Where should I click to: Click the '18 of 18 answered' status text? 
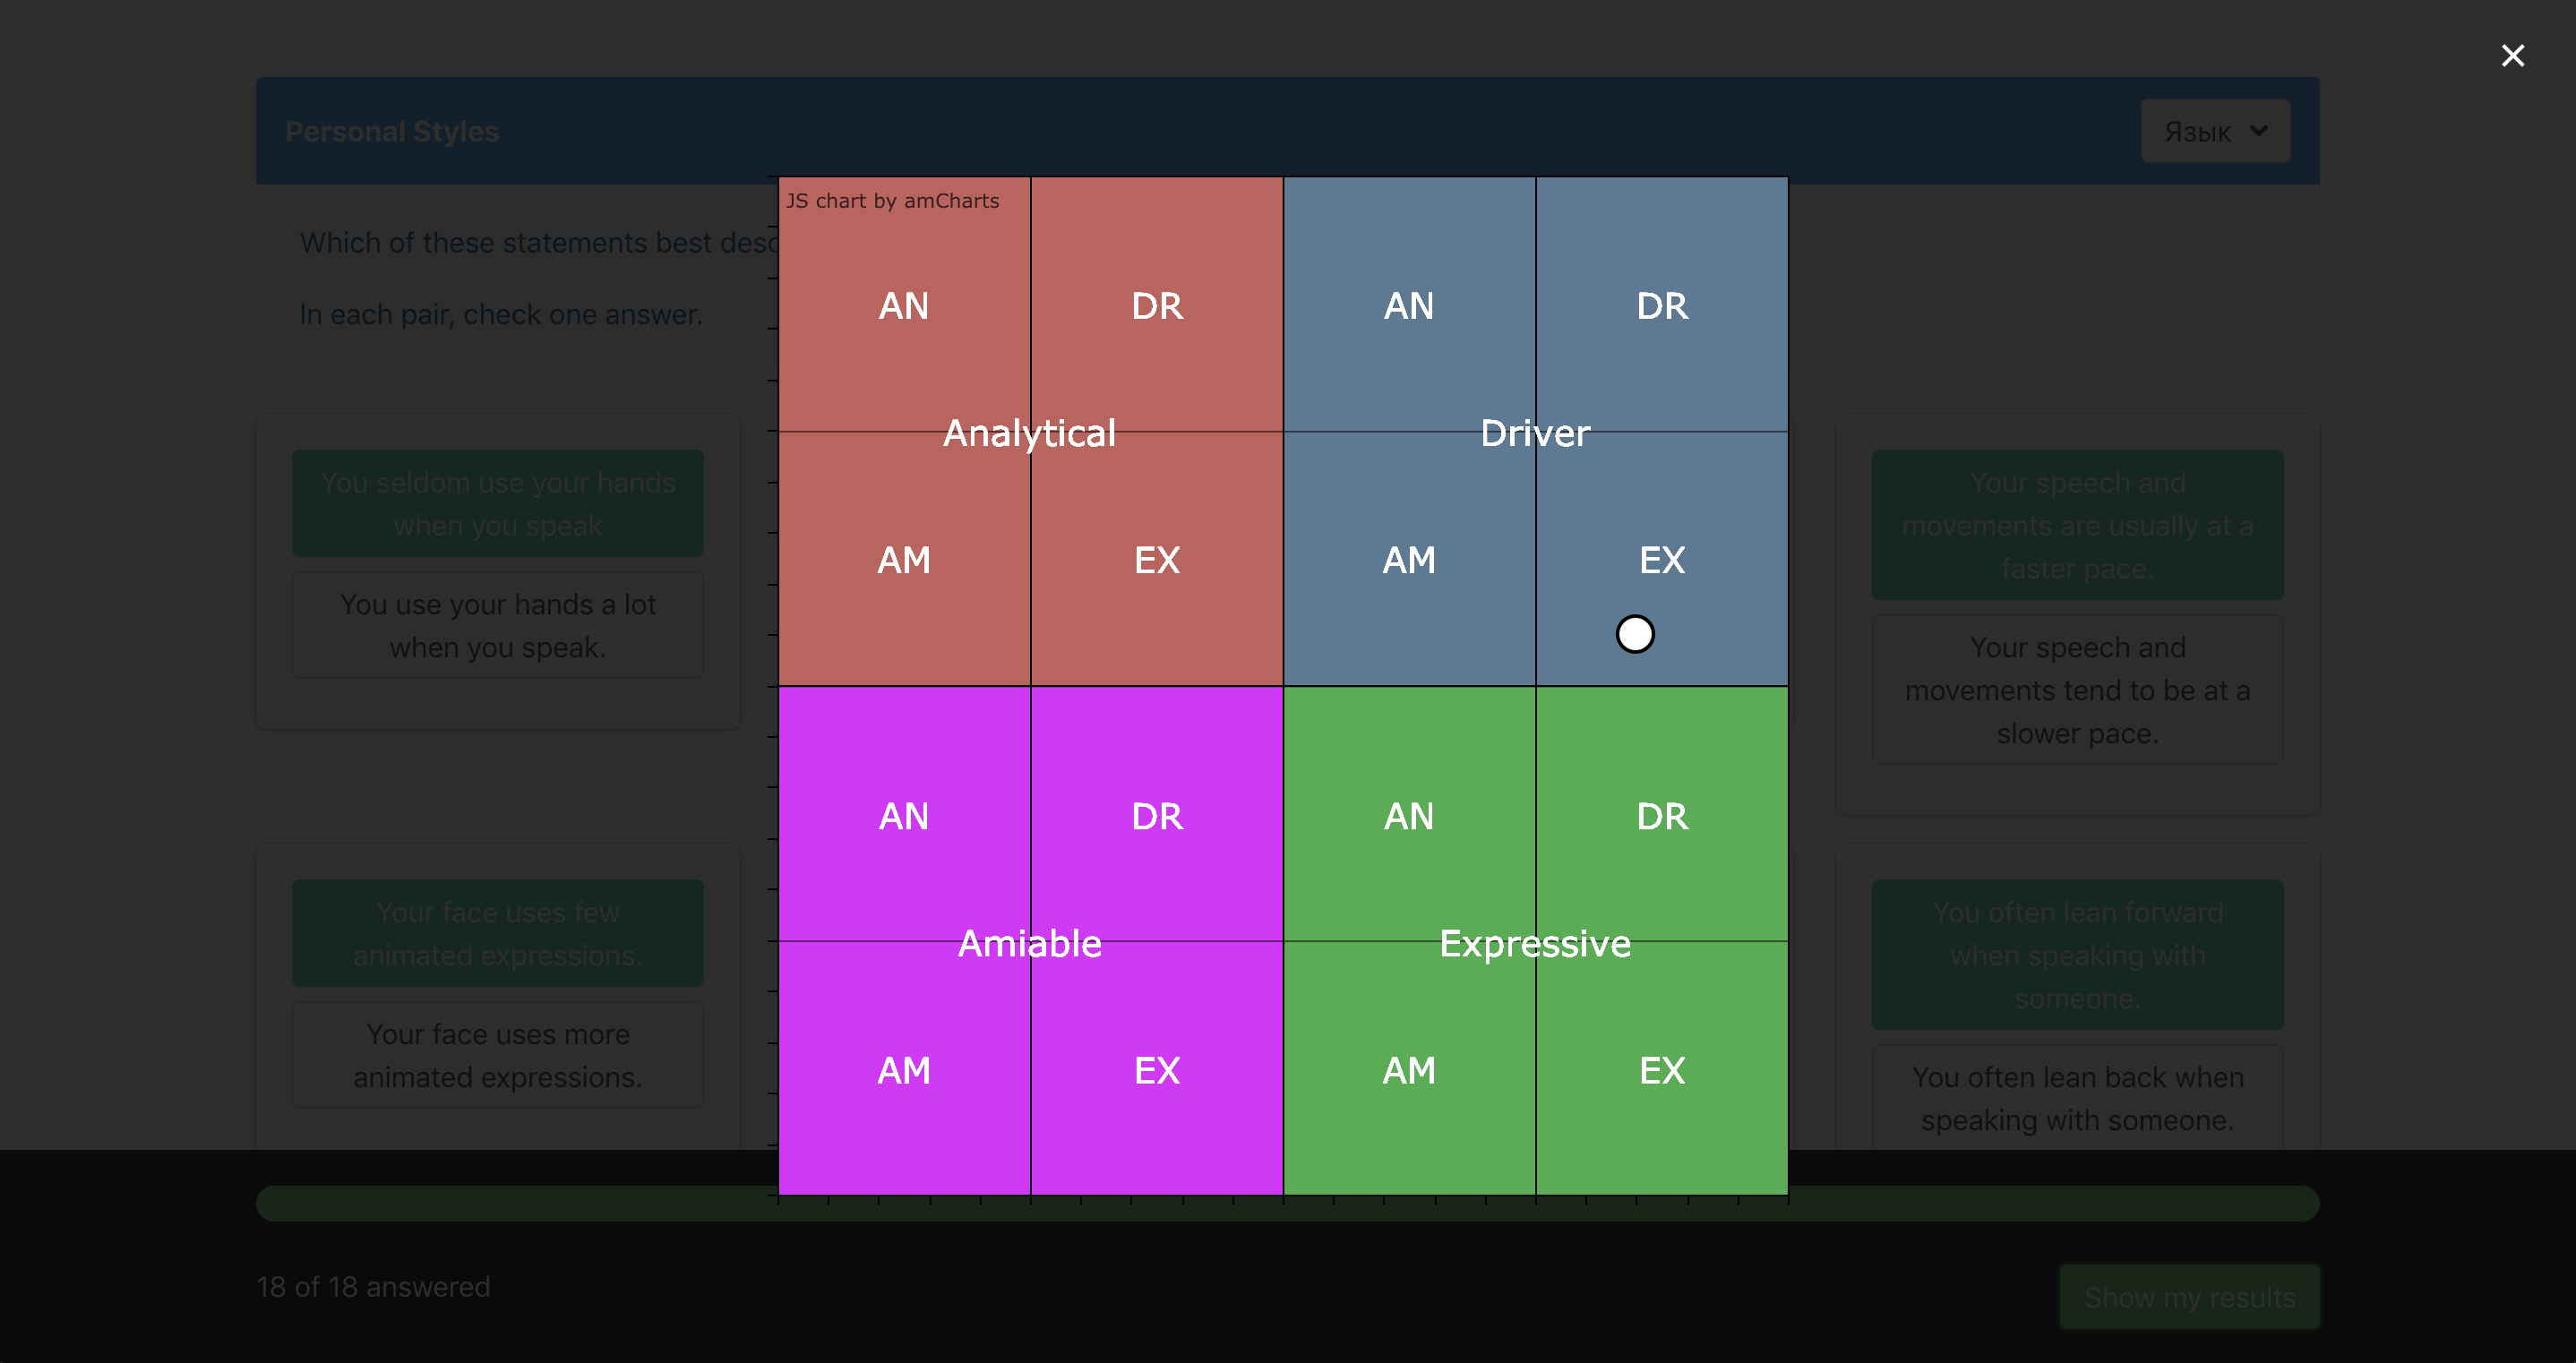coord(373,1287)
